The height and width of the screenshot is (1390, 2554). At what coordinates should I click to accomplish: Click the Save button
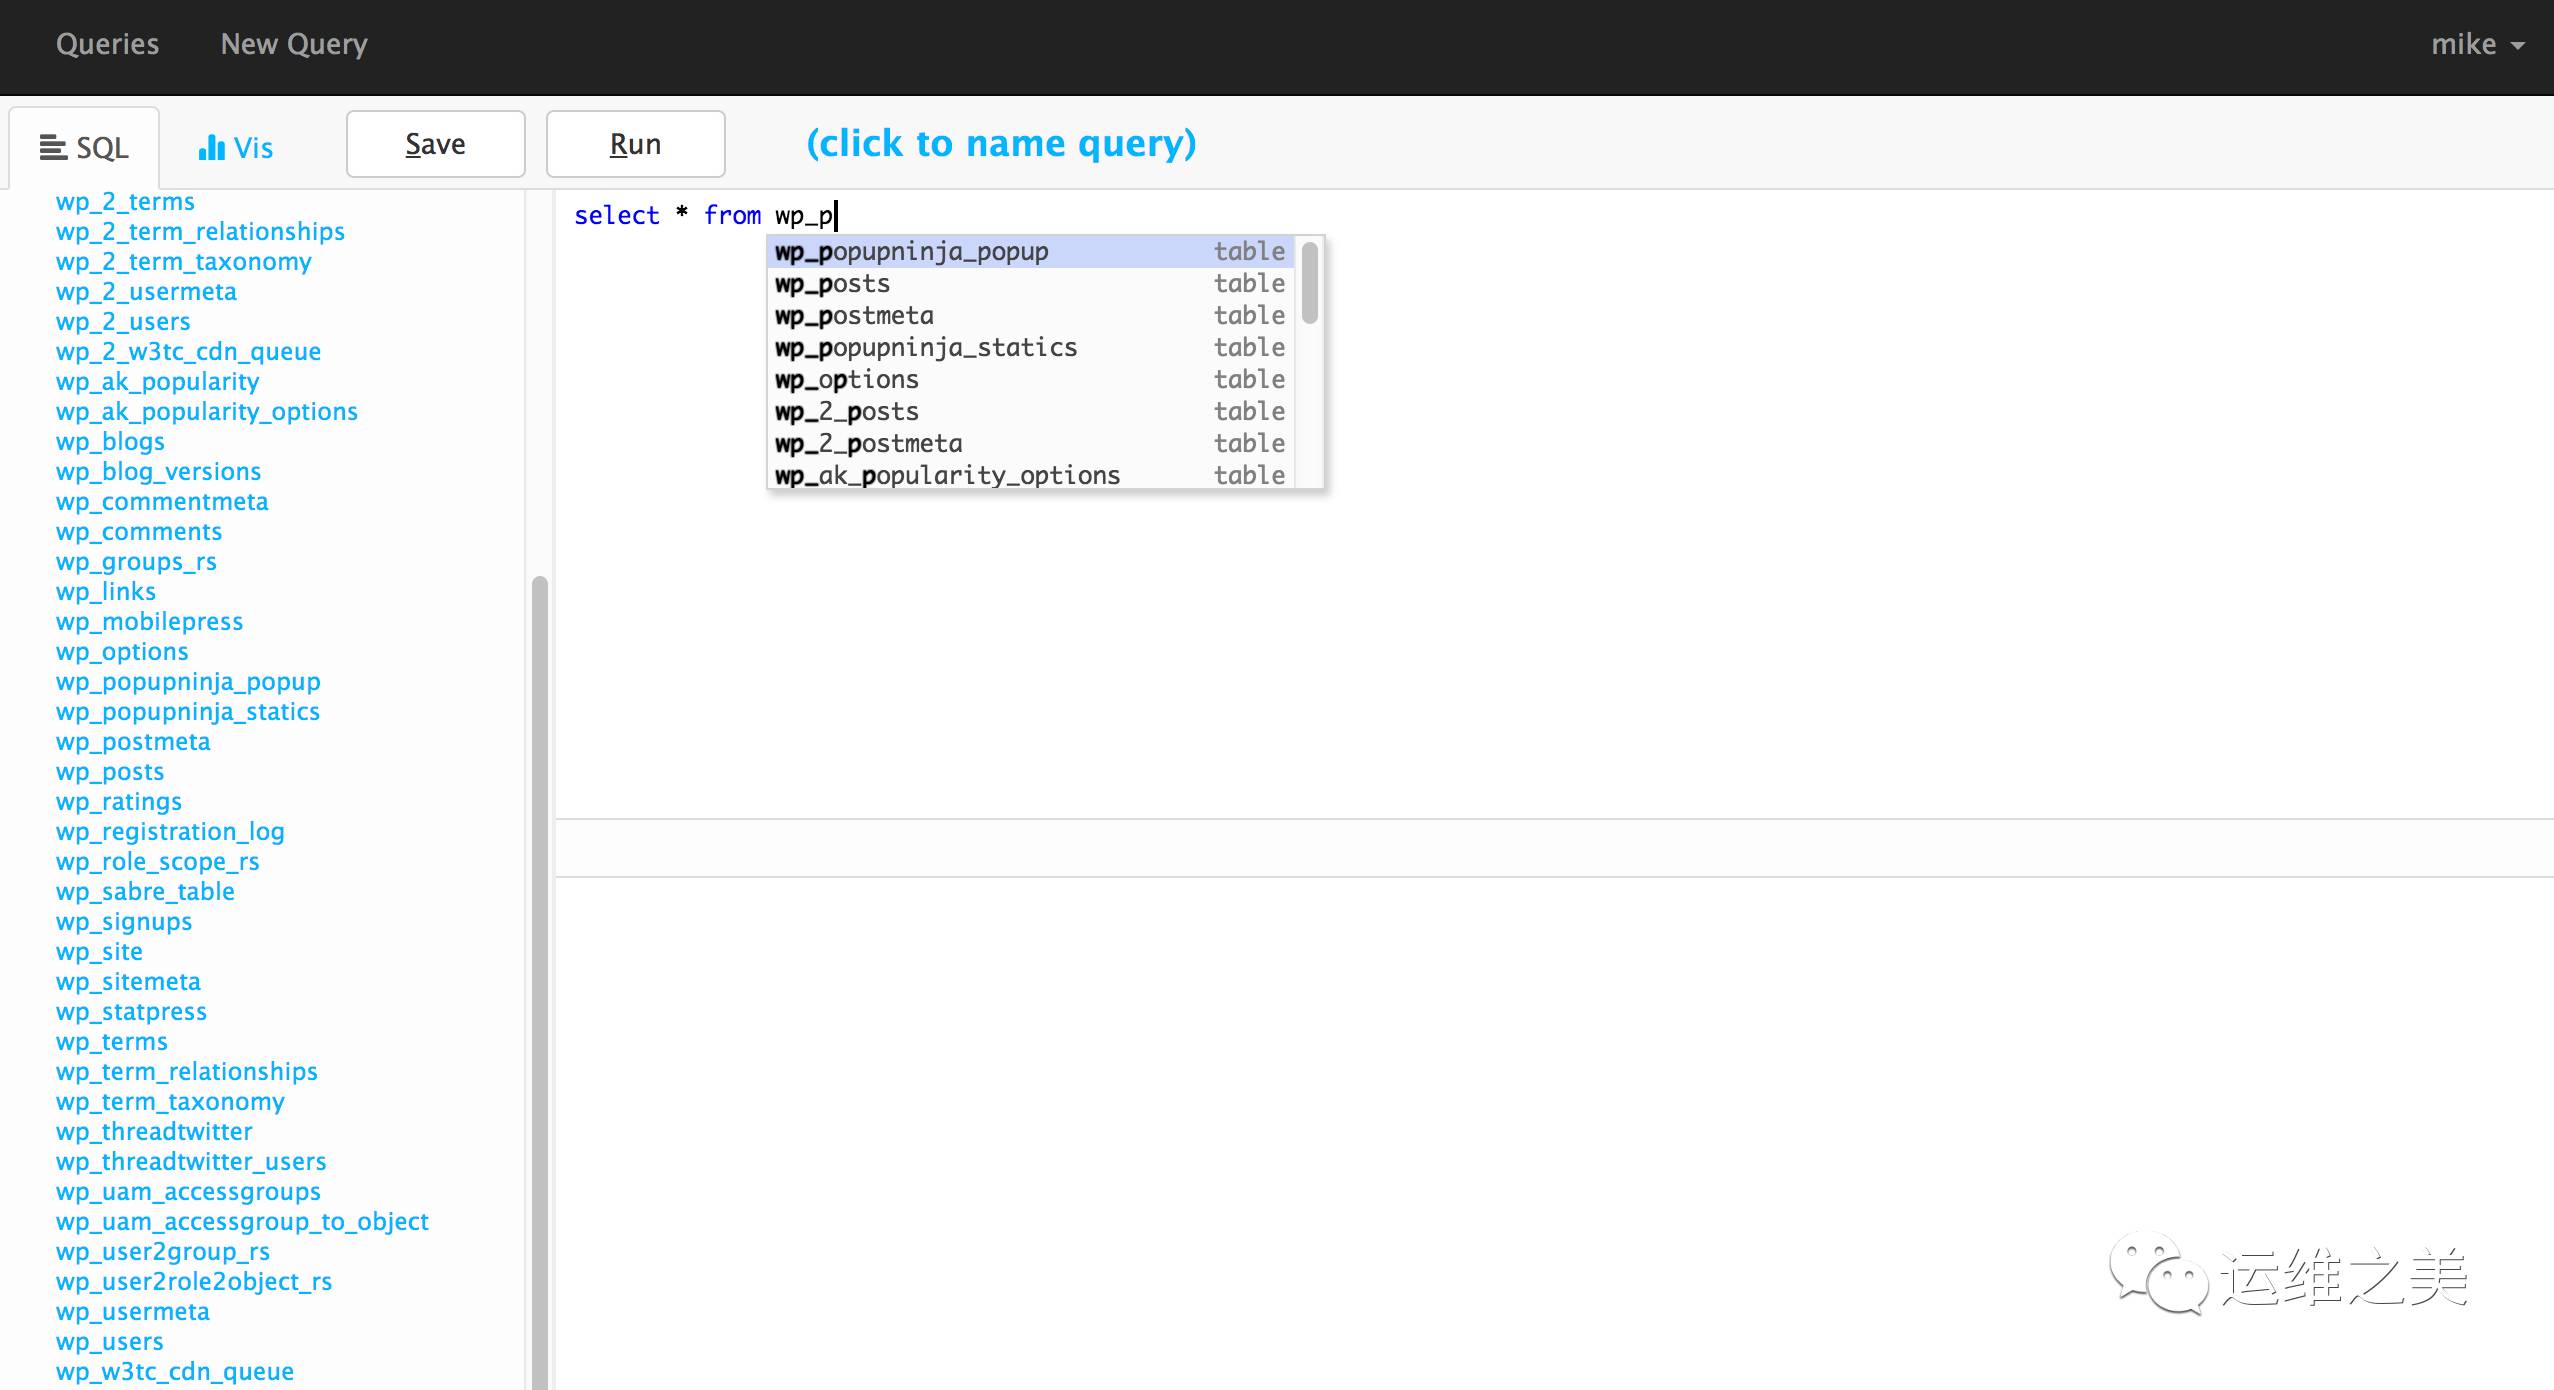click(435, 143)
